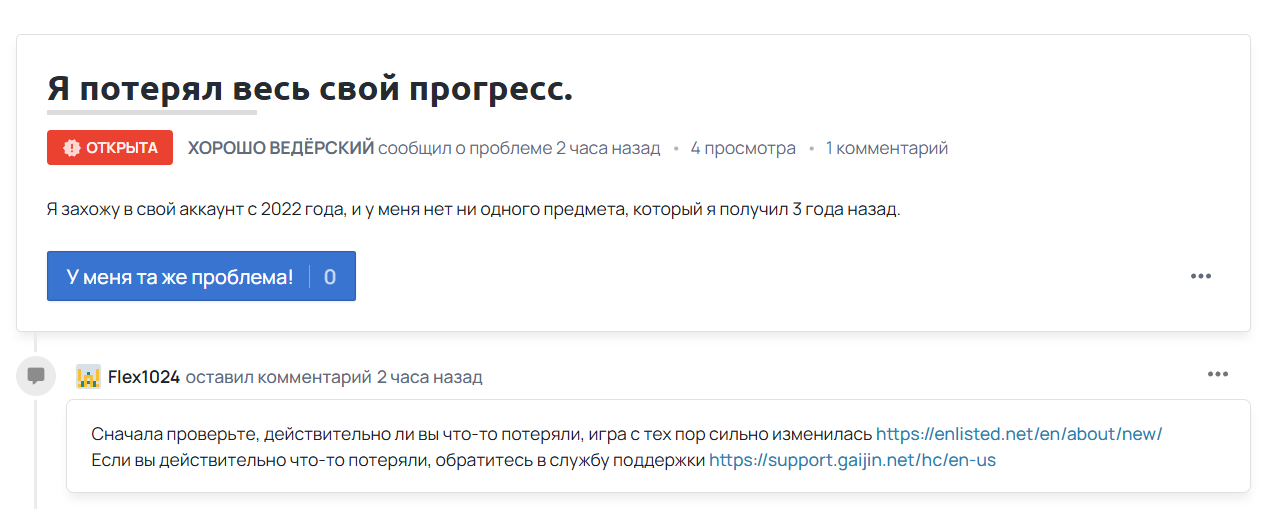The image size is (1267, 509).
Task: Click the comment bubble icon on the timeline
Action: coord(36,376)
